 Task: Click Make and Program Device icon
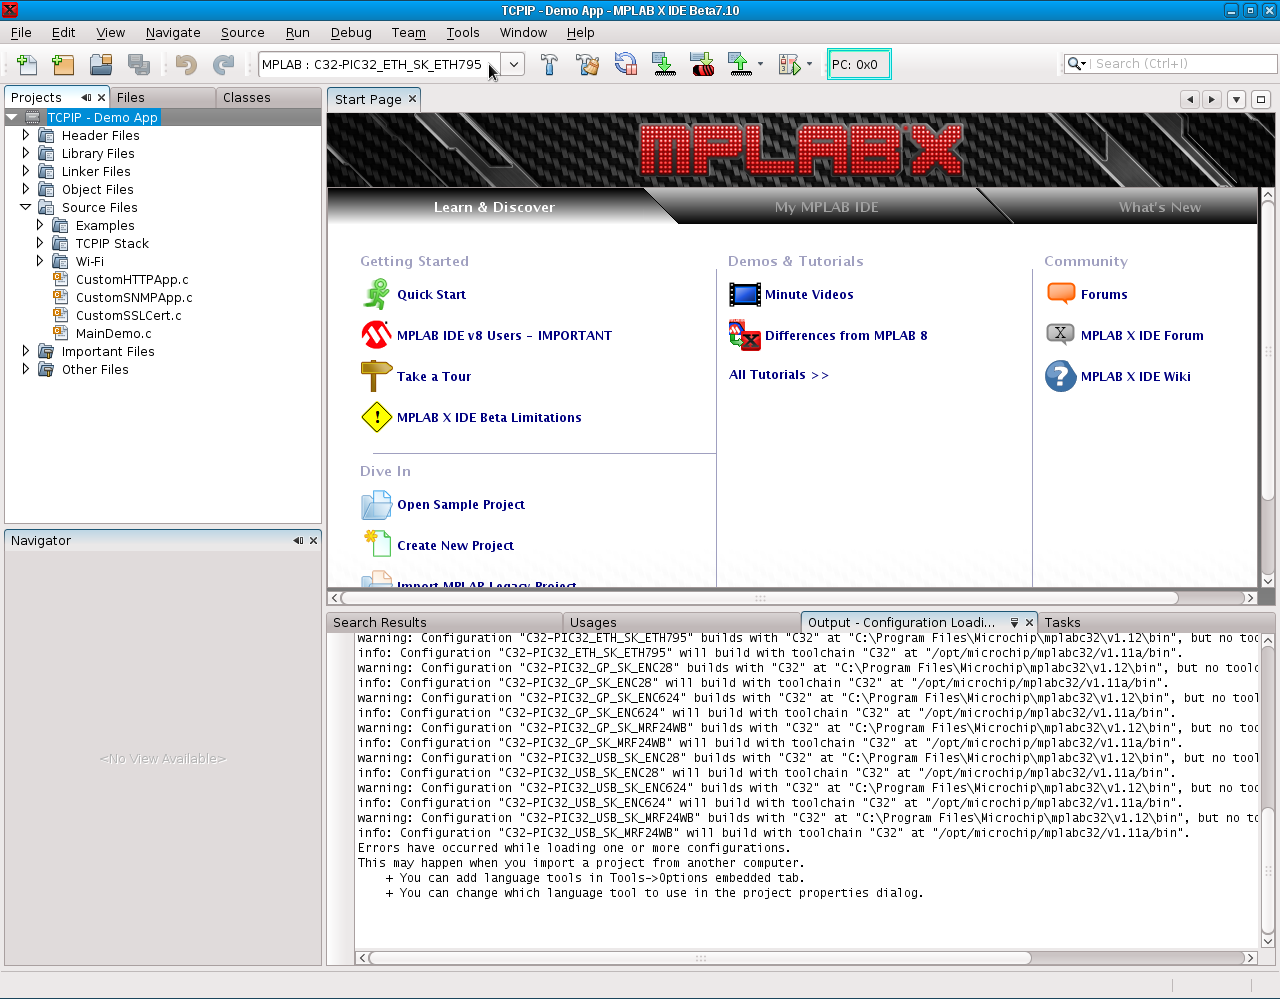(x=664, y=65)
